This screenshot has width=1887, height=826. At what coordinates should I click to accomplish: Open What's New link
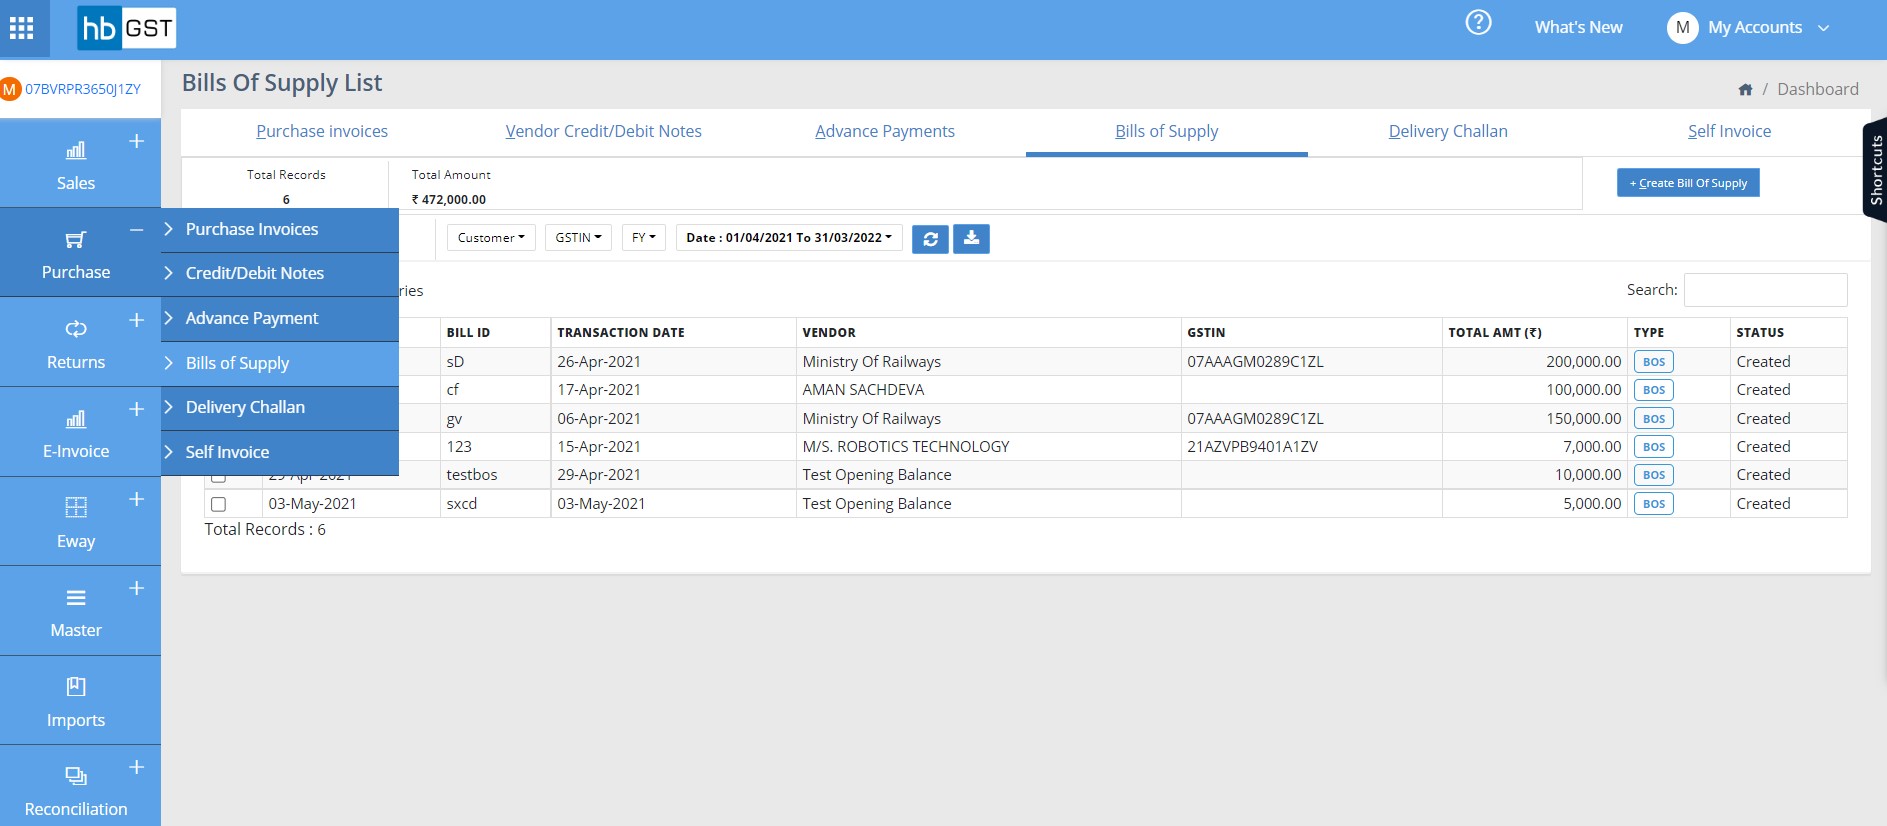click(x=1578, y=28)
